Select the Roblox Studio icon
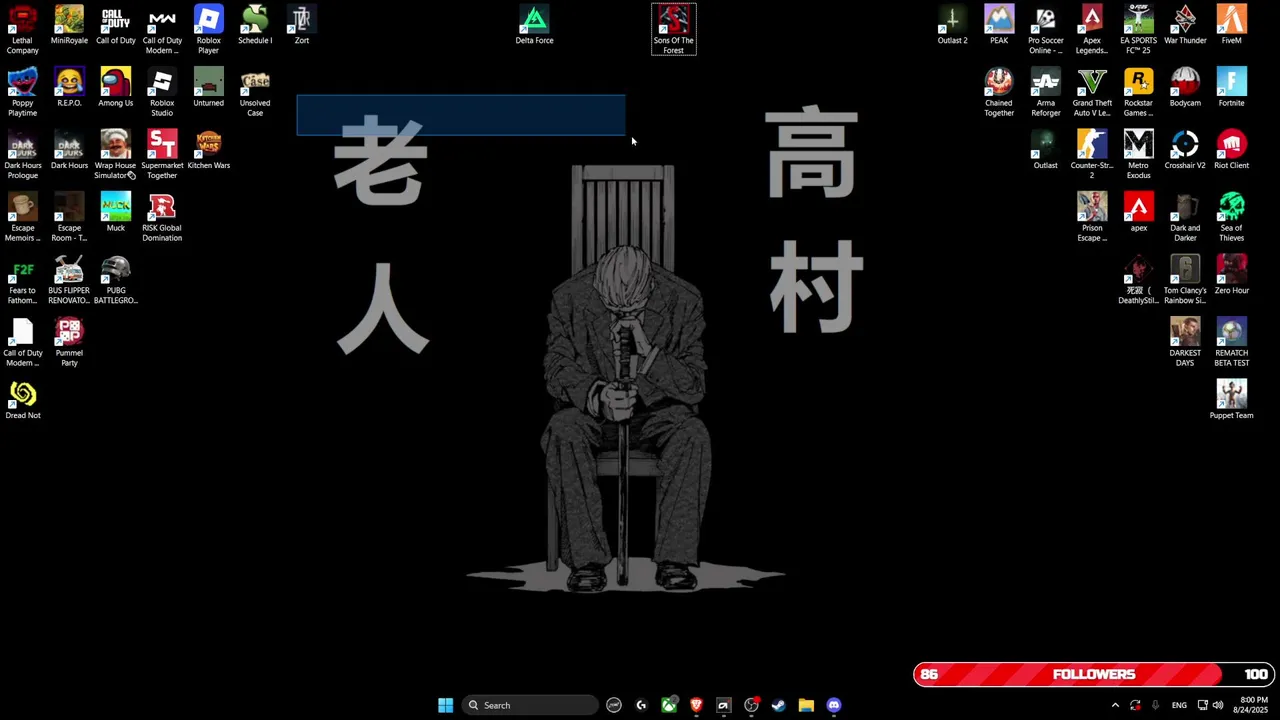The width and height of the screenshot is (1280, 720). (x=162, y=92)
